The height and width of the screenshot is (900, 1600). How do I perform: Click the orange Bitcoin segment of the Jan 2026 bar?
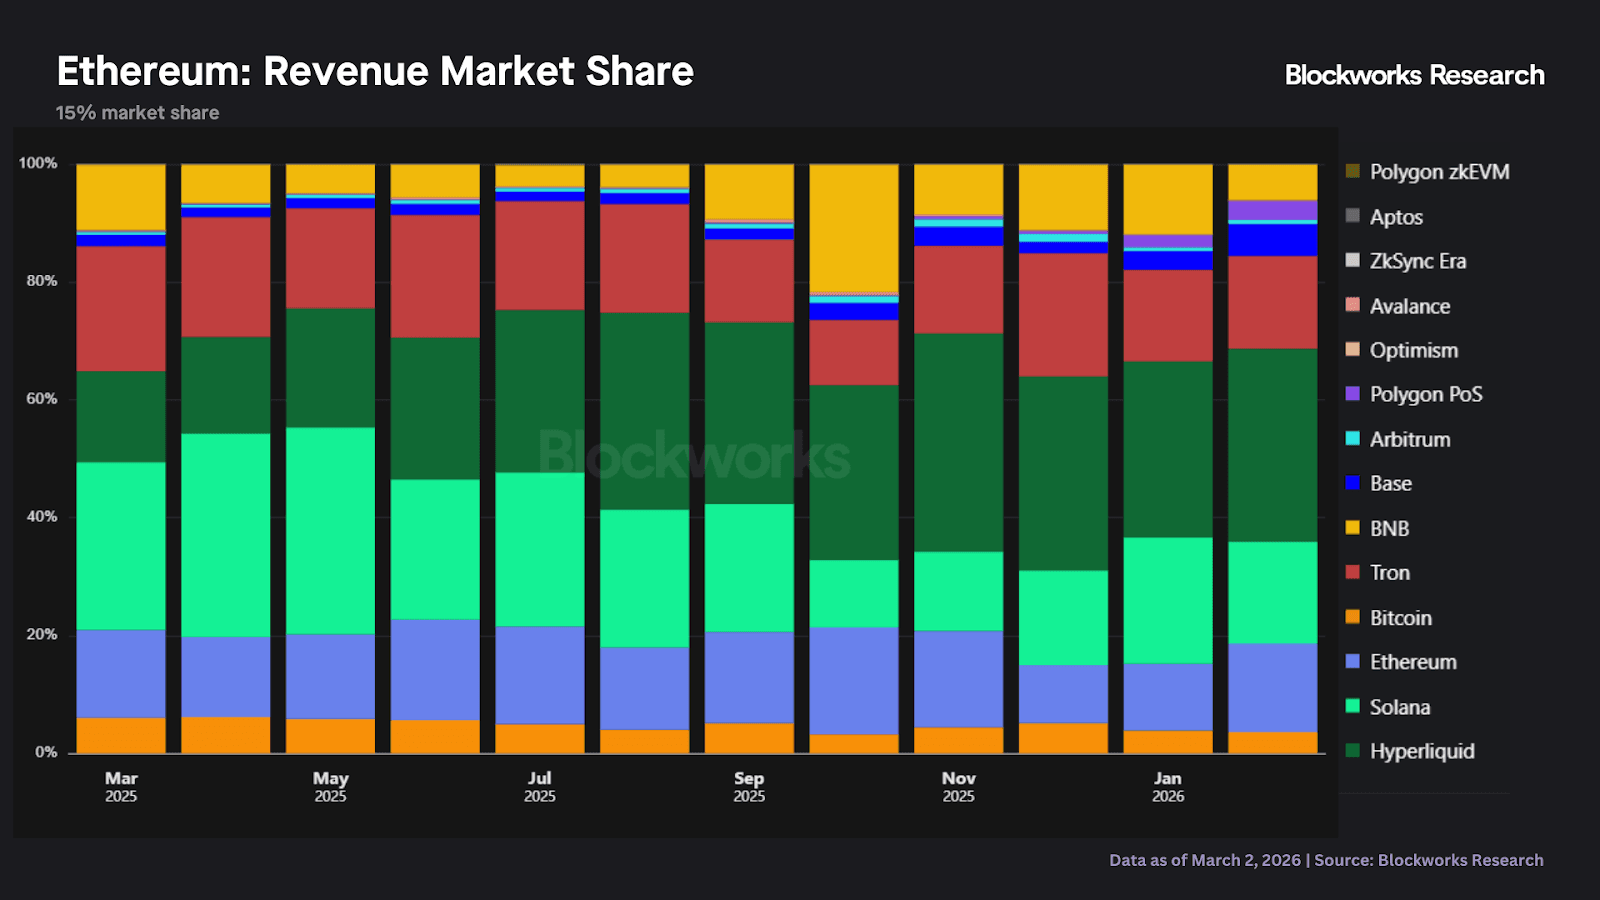tap(1168, 742)
